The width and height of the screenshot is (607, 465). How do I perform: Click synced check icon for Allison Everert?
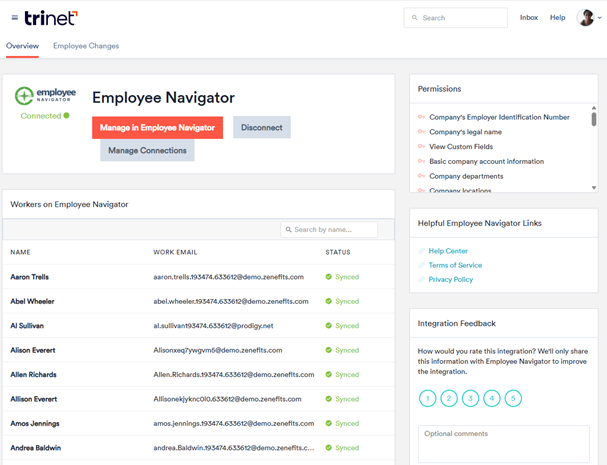pyautogui.click(x=329, y=399)
